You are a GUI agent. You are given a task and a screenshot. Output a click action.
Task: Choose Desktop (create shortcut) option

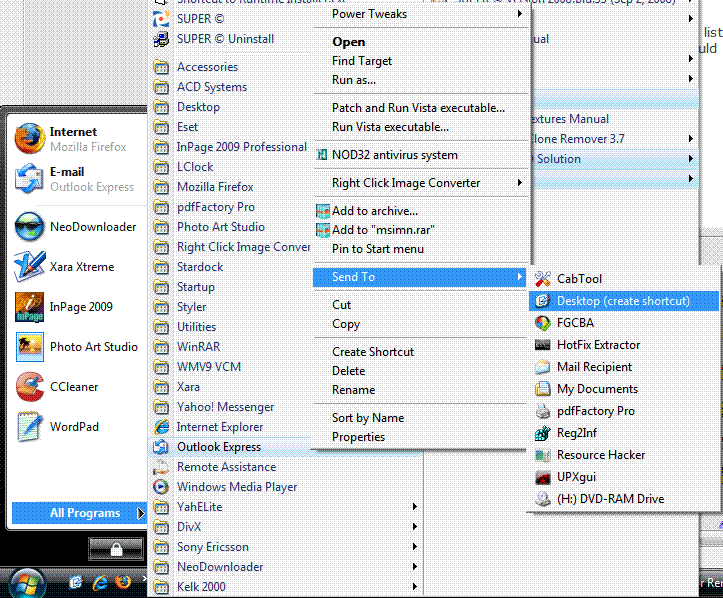(623, 301)
